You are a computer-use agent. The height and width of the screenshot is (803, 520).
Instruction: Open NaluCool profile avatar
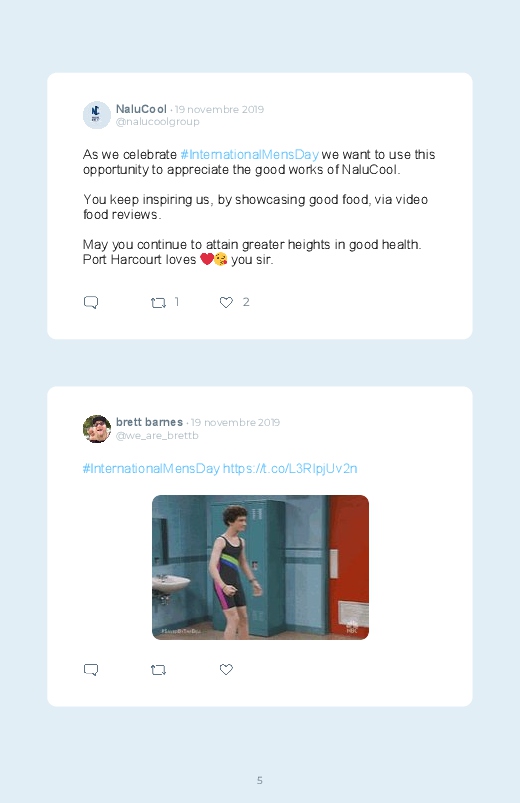pos(97,115)
